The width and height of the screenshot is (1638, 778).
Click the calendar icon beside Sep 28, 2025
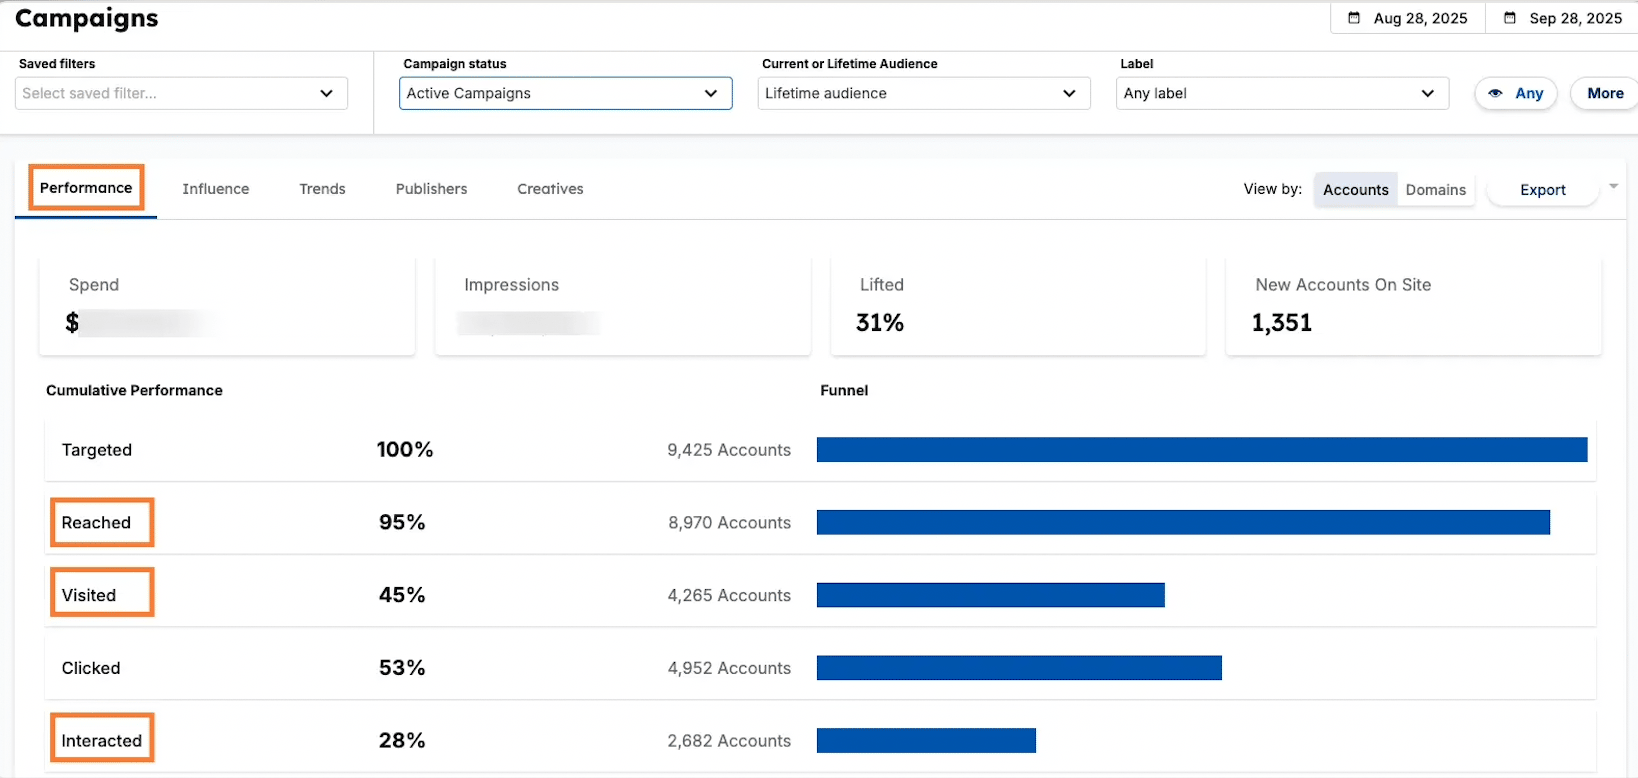(x=1510, y=18)
